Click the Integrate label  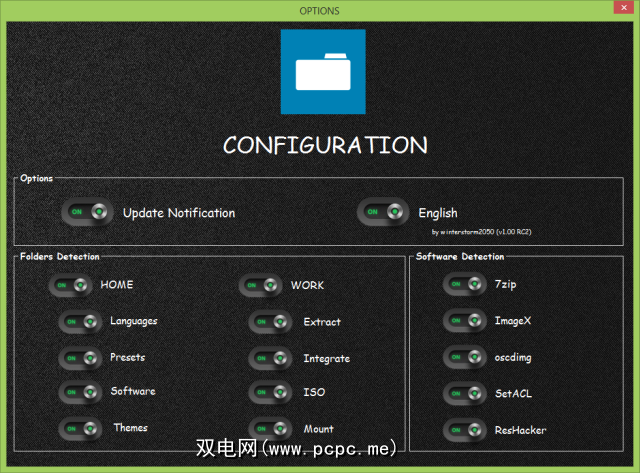tap(327, 359)
